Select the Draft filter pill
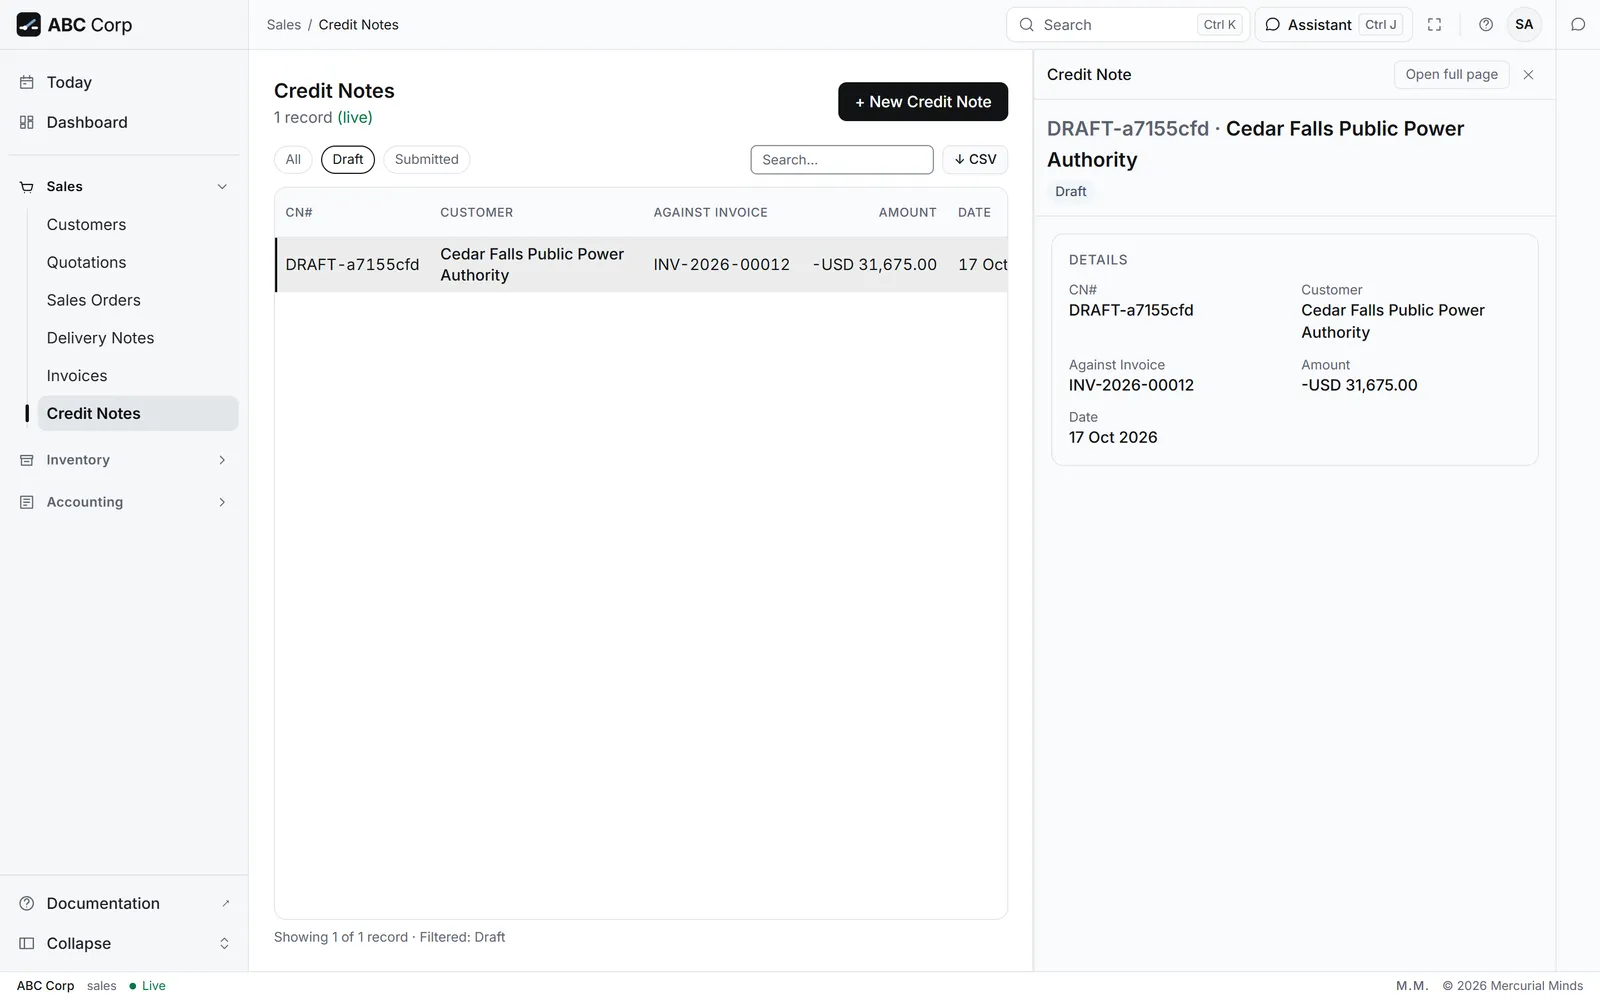This screenshot has width=1600, height=1000. point(348,159)
